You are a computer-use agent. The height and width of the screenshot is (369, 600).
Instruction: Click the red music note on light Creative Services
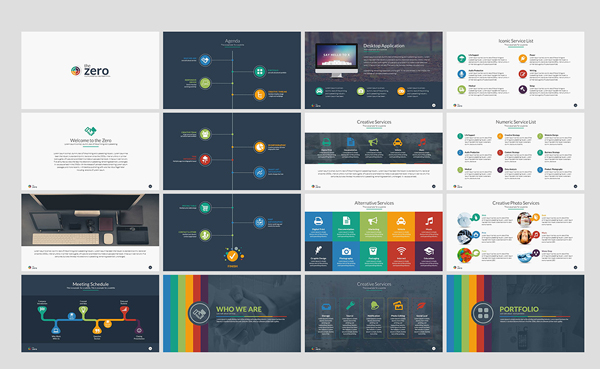pyautogui.click(x=422, y=142)
